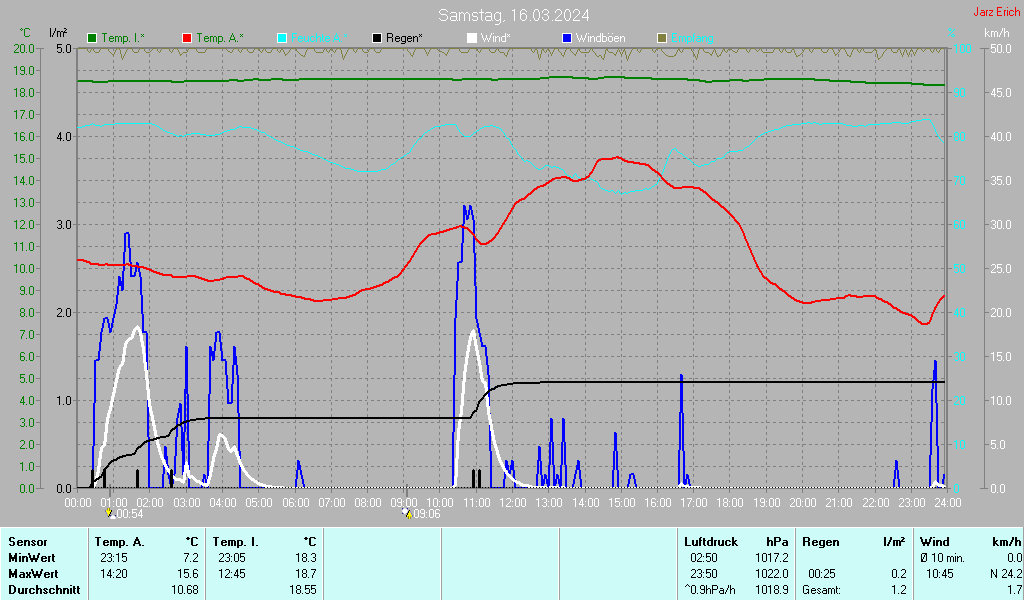Select the Temp. I. column header
Viewport: 1024px width, 600px height.
(236, 541)
